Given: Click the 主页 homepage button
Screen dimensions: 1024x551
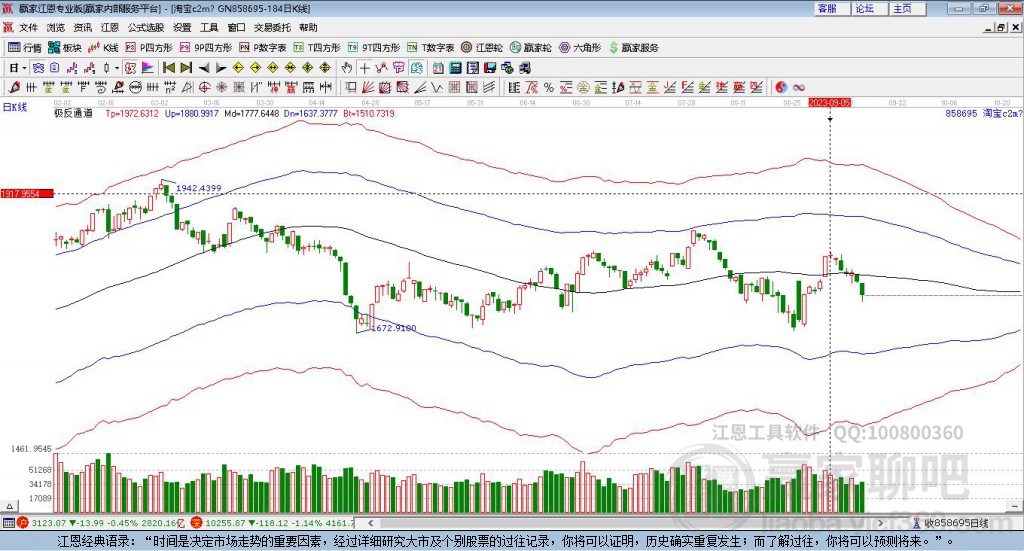Looking at the screenshot, I should point(908,8).
